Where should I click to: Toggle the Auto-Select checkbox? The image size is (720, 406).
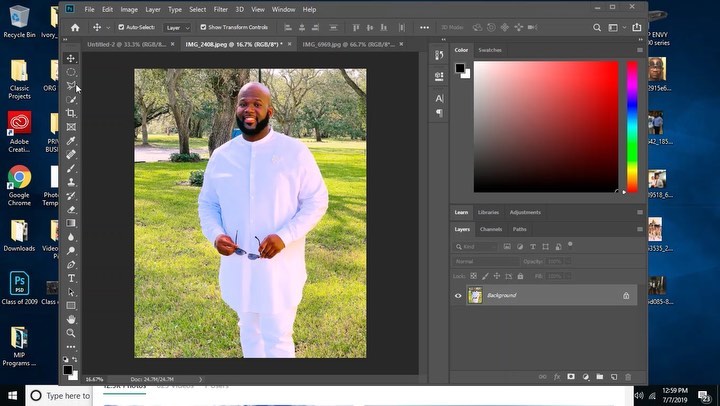122,27
